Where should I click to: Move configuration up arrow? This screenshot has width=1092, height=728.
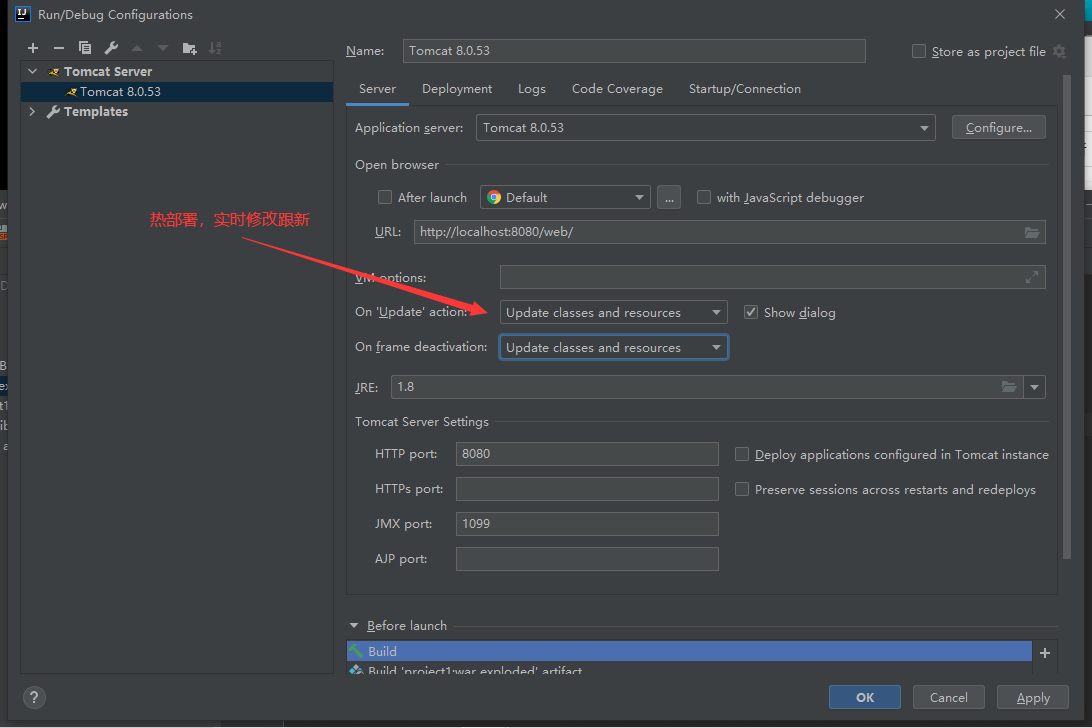[137, 48]
